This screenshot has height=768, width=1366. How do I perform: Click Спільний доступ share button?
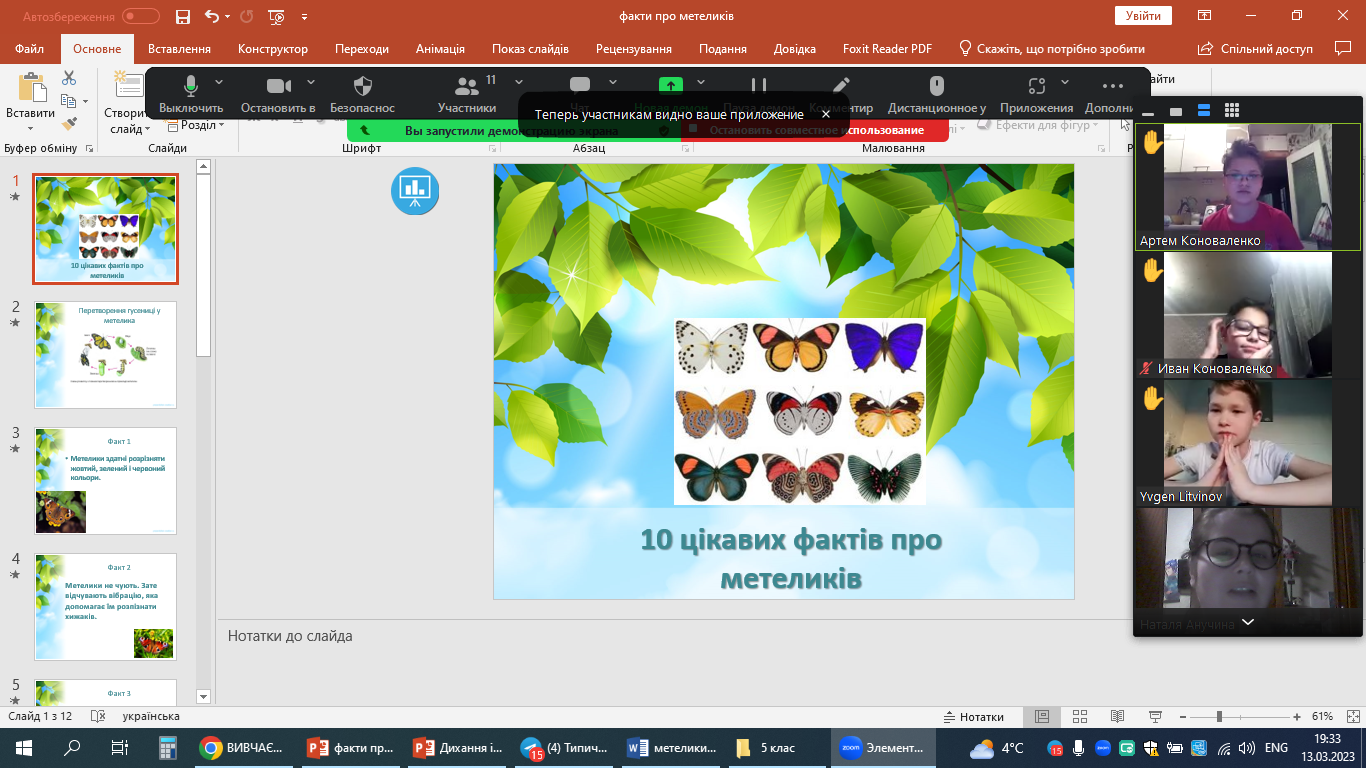click(x=1256, y=49)
